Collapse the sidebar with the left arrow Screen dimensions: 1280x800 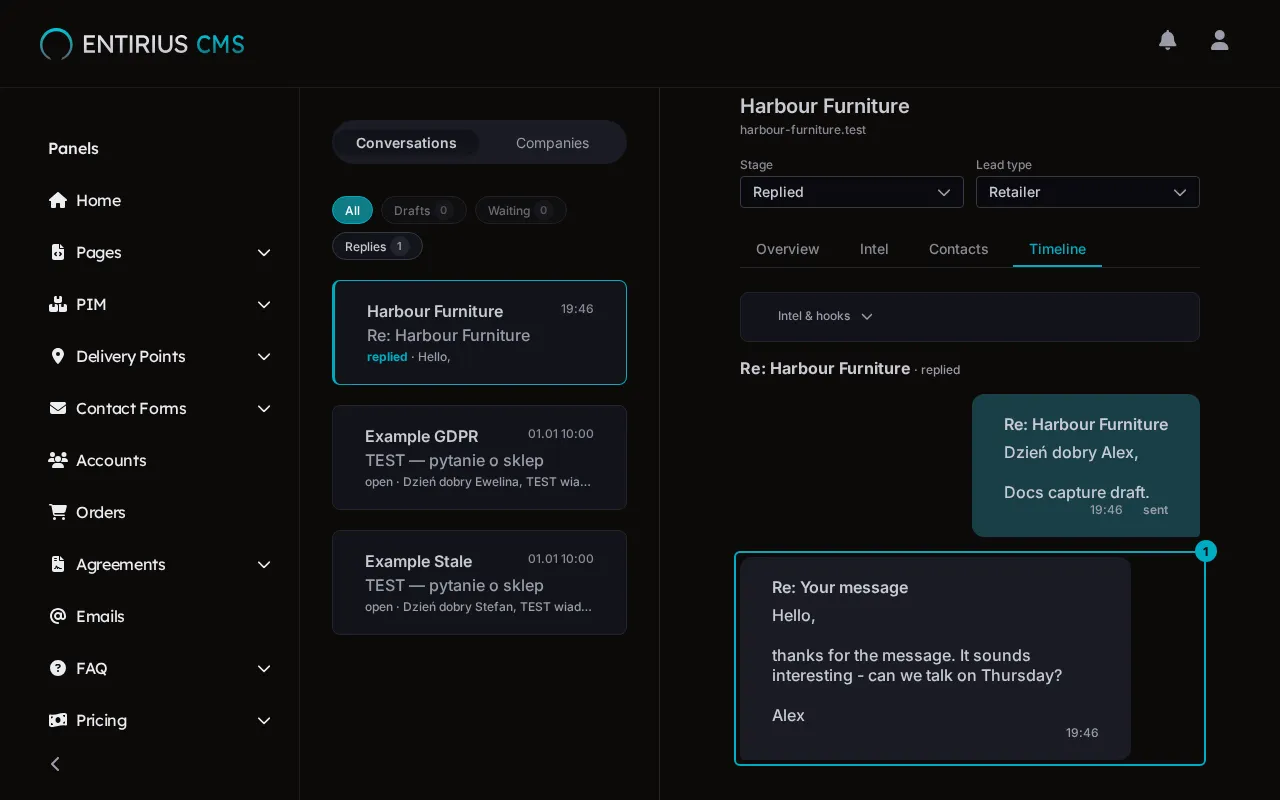[56, 764]
